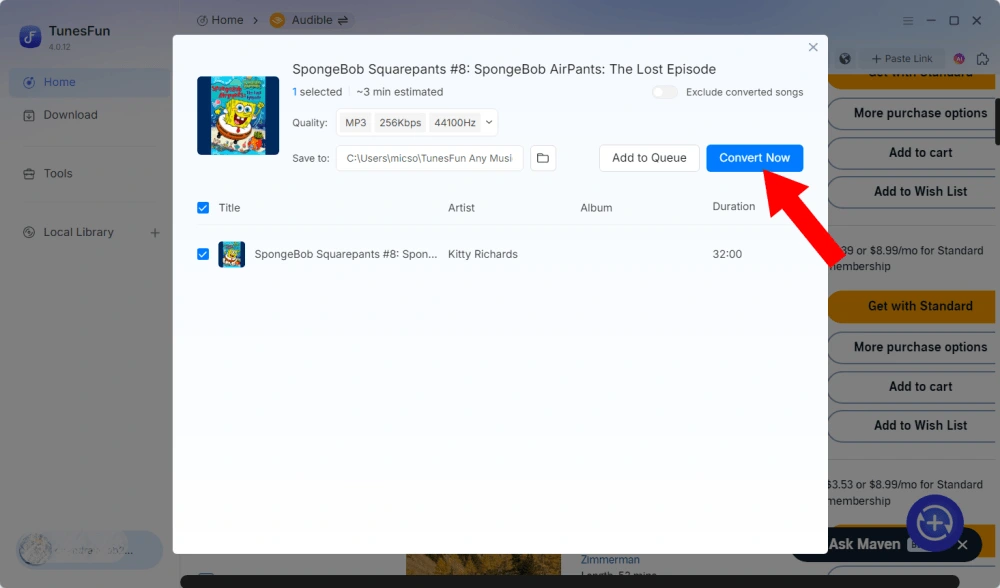Image resolution: width=1000 pixels, height=588 pixels.
Task: Open the hamburger menu in title bar
Action: (x=908, y=21)
